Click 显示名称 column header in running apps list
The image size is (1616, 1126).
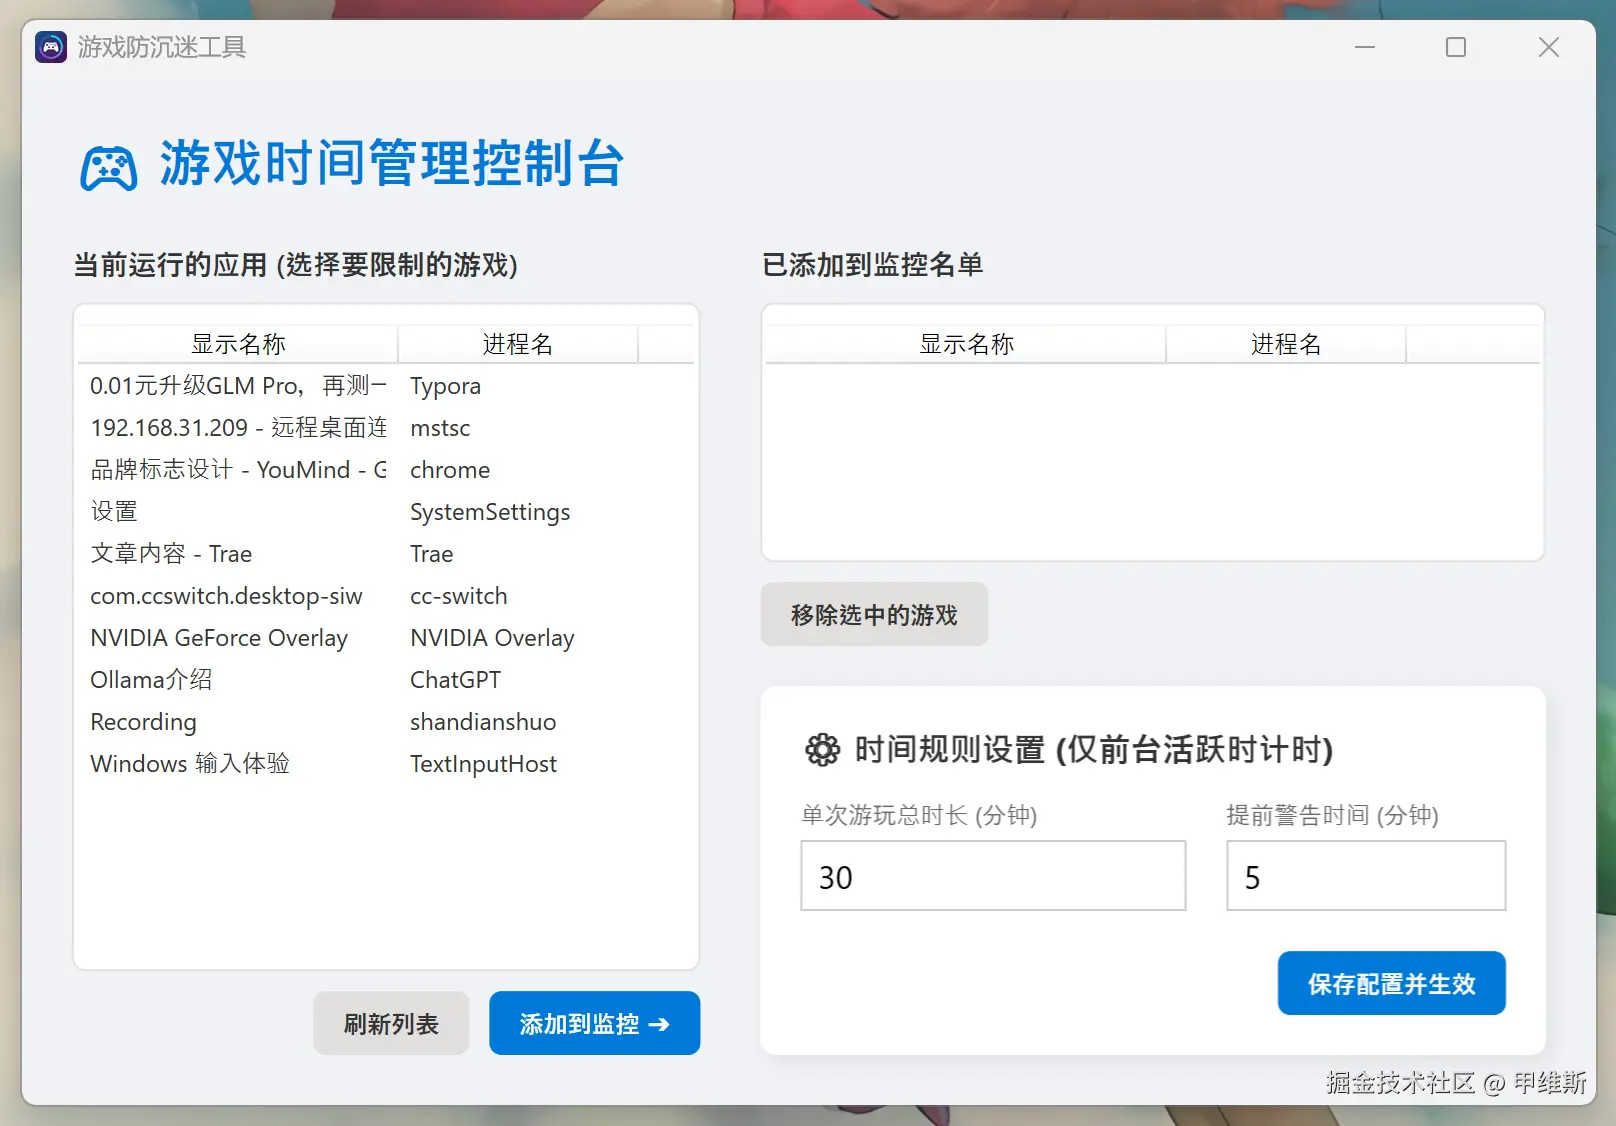click(x=238, y=344)
